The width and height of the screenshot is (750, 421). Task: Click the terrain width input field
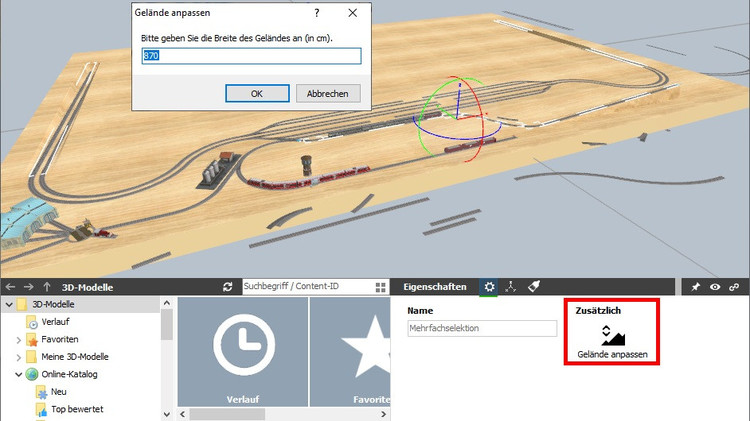click(x=251, y=55)
